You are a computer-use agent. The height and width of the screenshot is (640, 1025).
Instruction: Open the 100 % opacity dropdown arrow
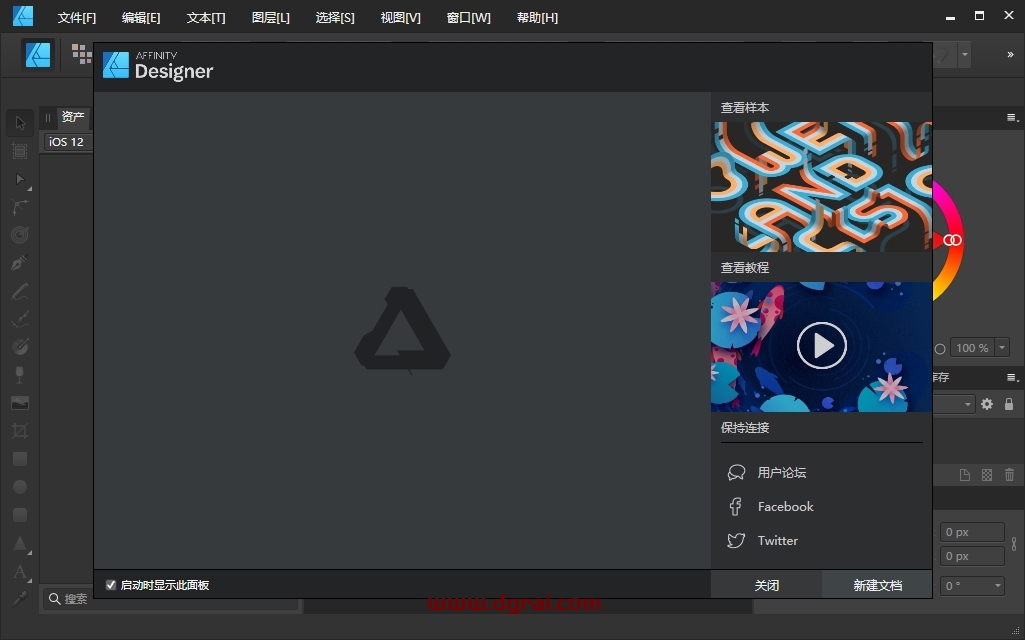click(1001, 348)
